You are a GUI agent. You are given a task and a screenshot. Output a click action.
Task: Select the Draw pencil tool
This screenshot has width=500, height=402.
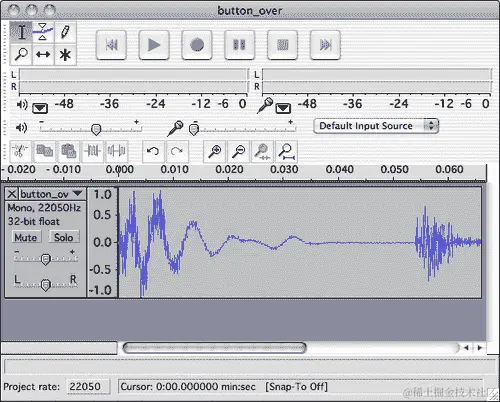coord(65,32)
